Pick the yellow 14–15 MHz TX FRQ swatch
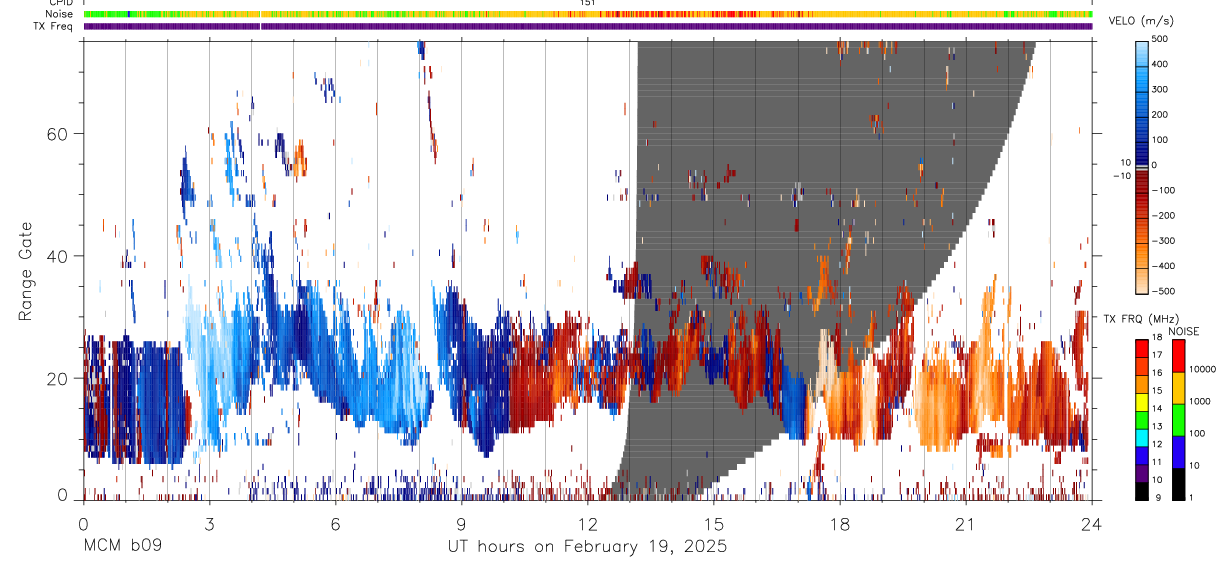The image size is (1228, 567). pyautogui.click(x=1141, y=400)
